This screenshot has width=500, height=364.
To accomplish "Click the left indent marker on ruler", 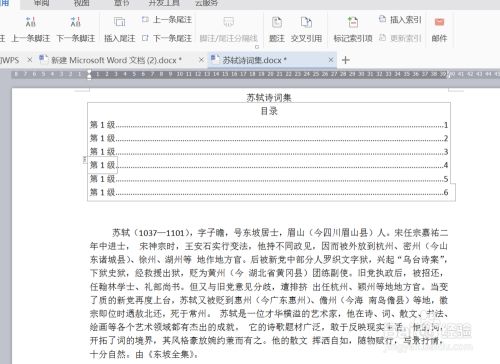I will pyautogui.click(x=89, y=74).
